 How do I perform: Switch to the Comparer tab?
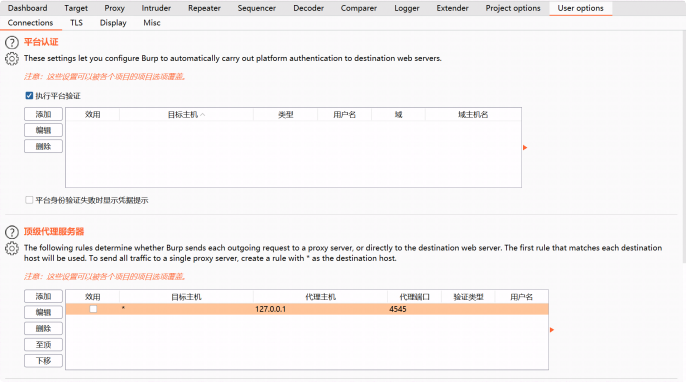pyautogui.click(x=359, y=8)
